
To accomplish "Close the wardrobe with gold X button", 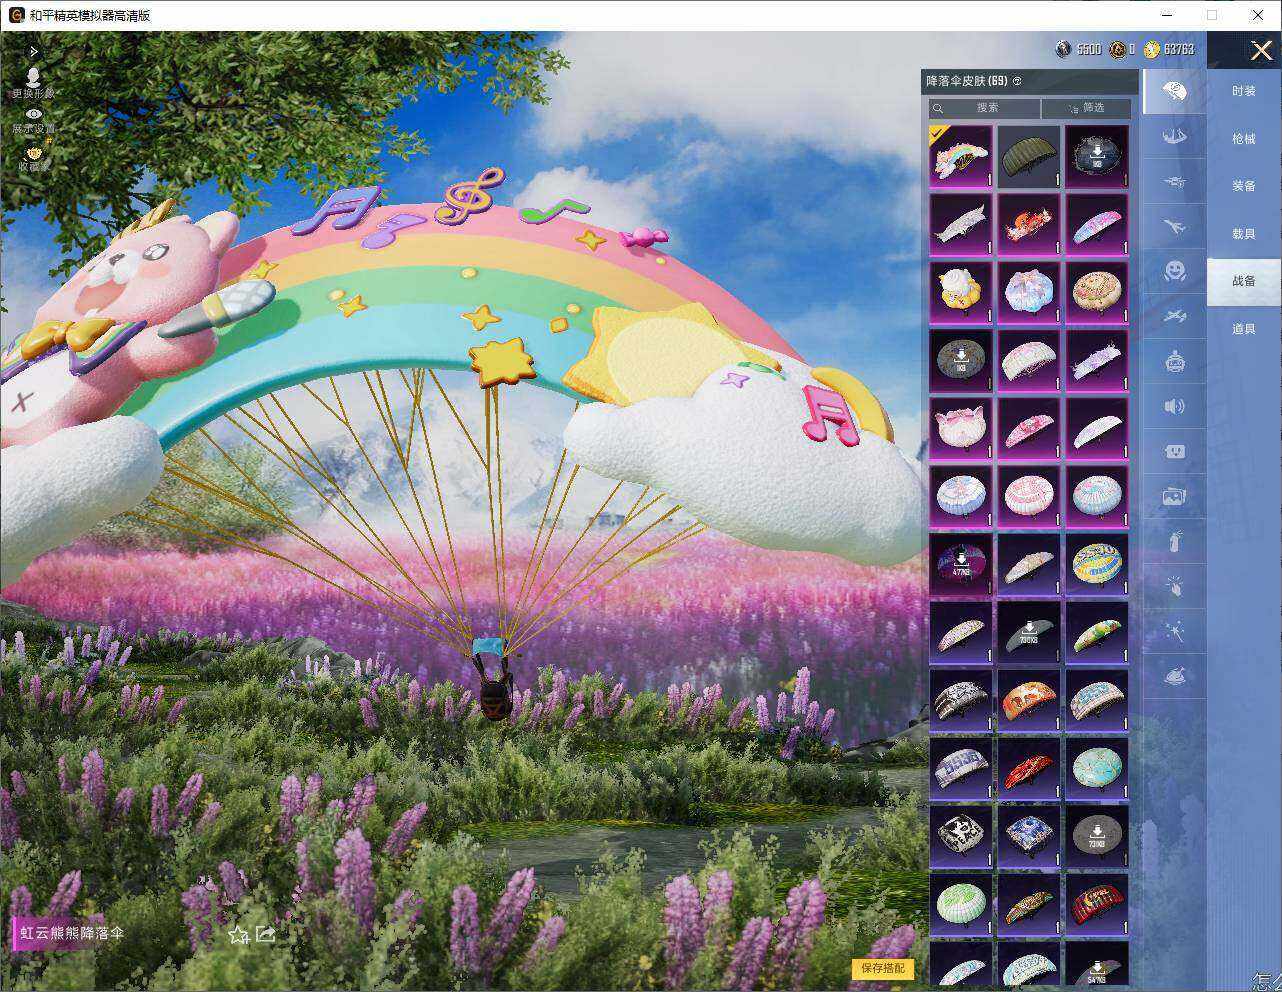I will tap(1262, 50).
